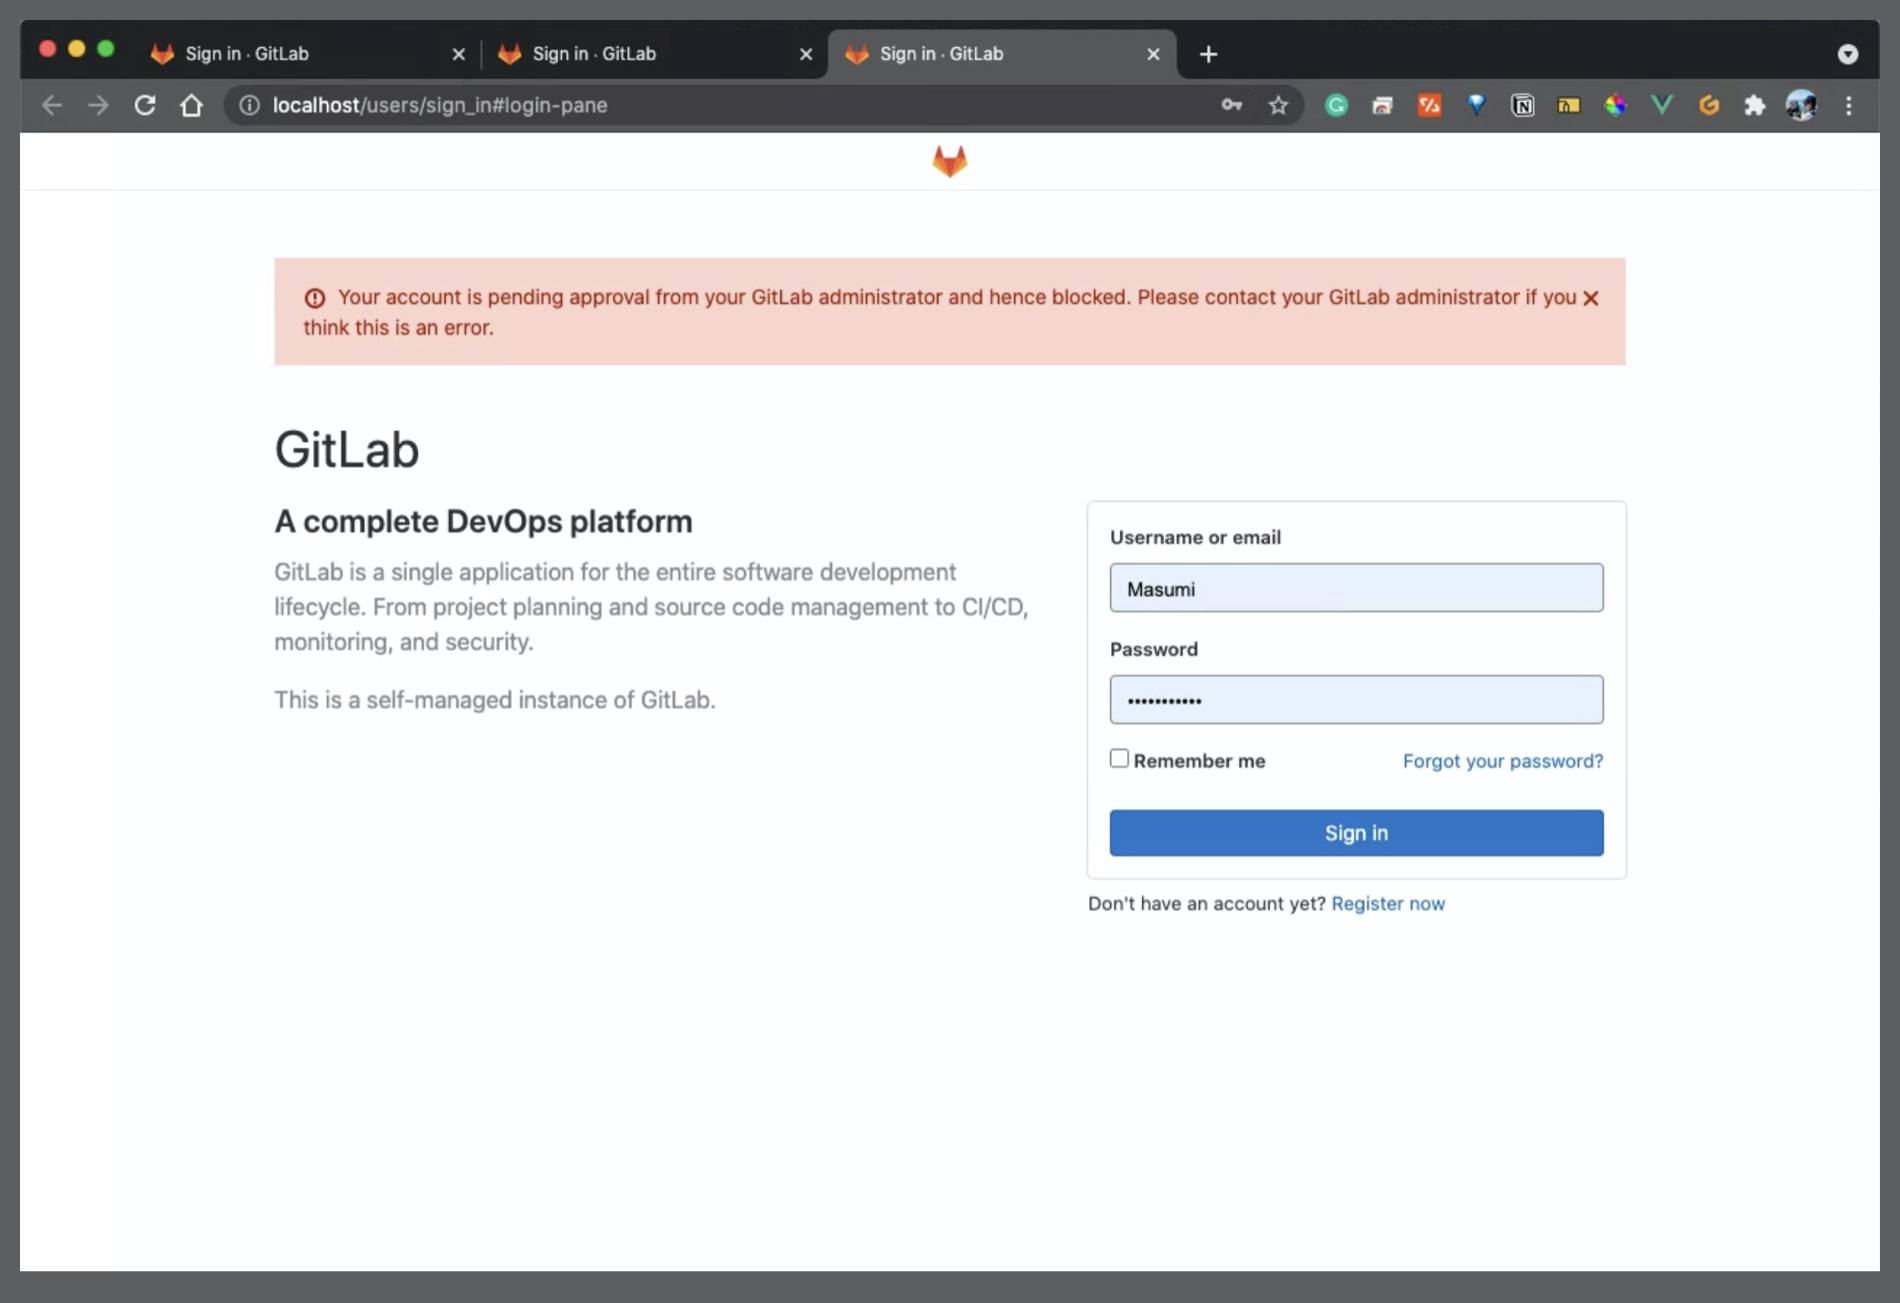Open Forgot your password link
This screenshot has width=1900, height=1303.
[1502, 761]
